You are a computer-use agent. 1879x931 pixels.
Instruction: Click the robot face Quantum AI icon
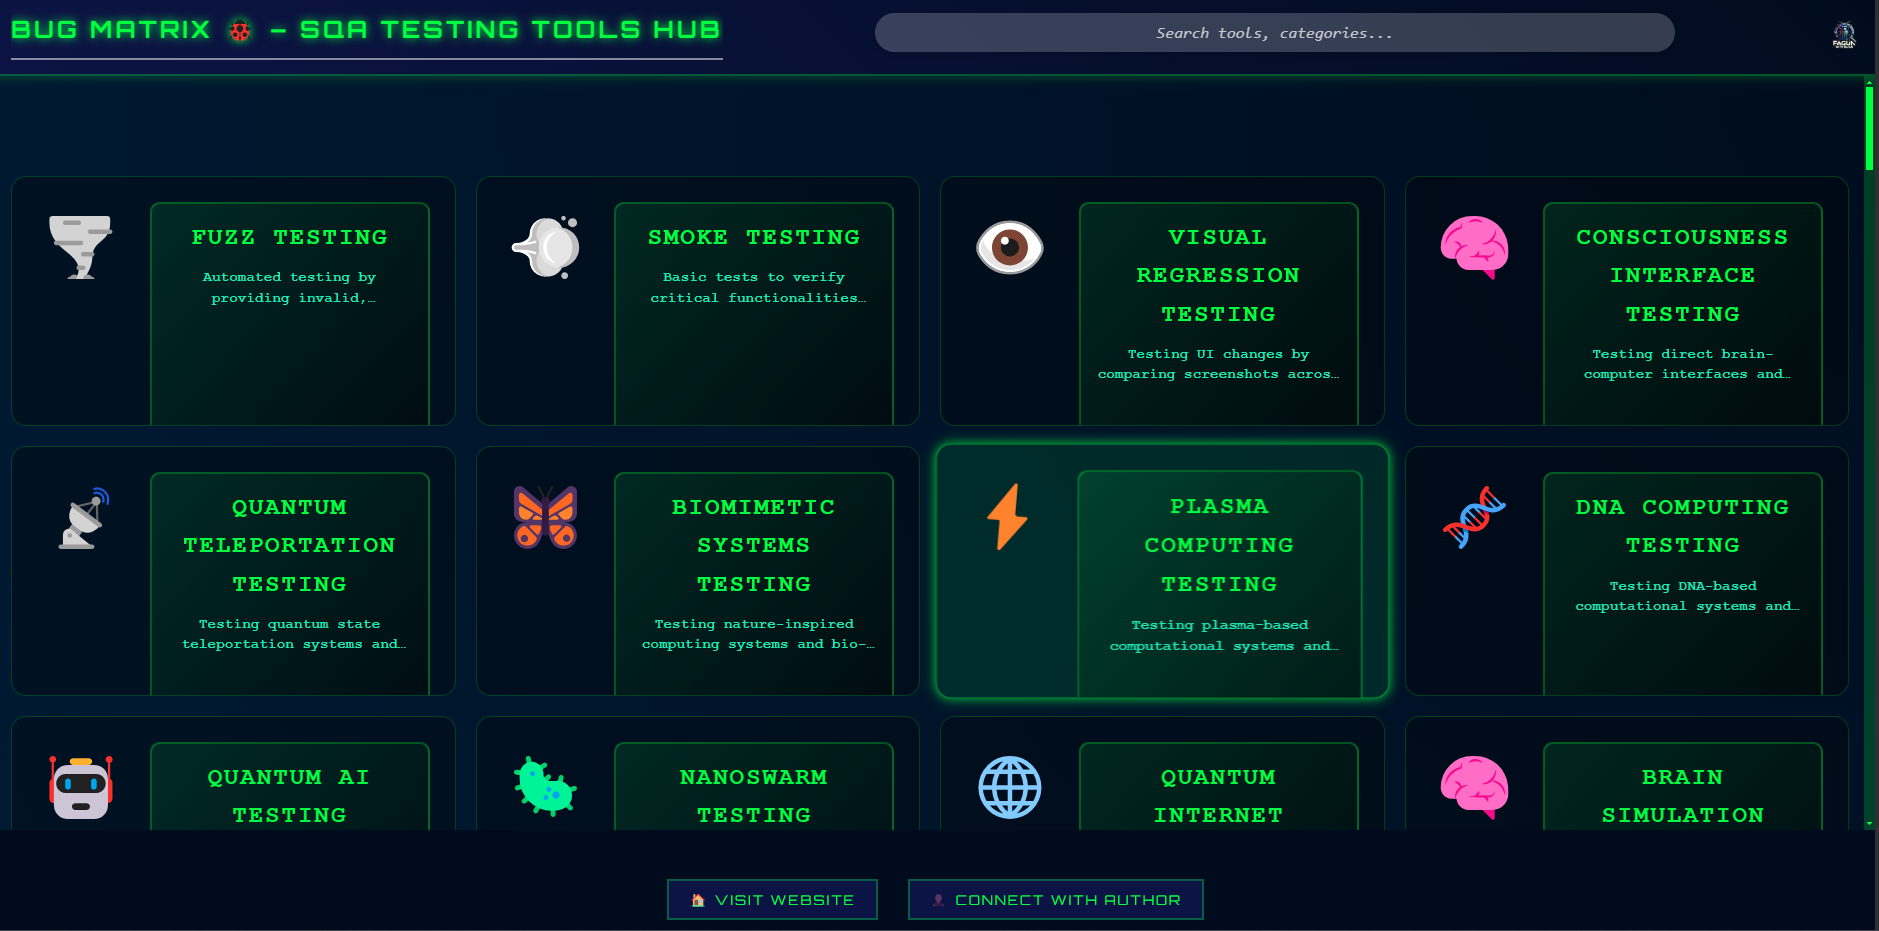click(x=81, y=787)
